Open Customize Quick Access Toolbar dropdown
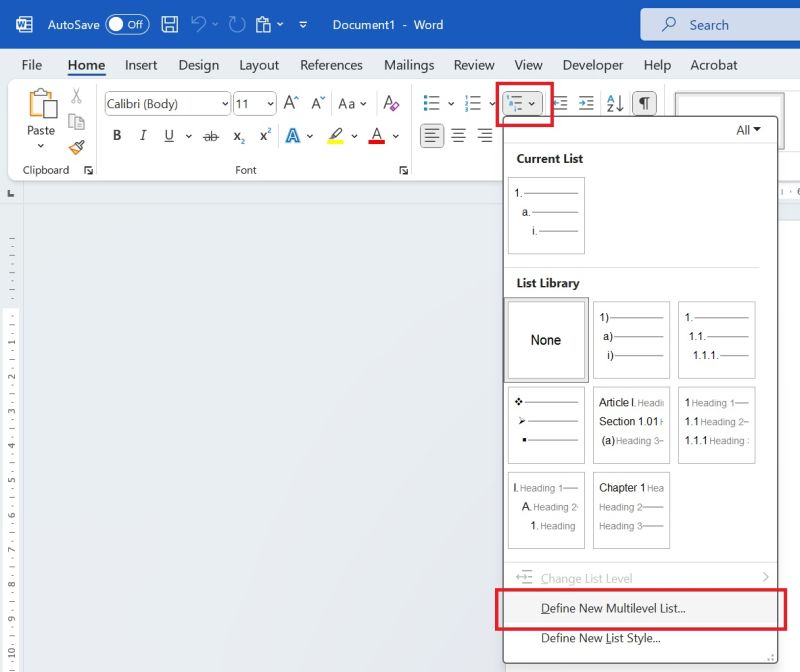Image resolution: width=800 pixels, height=672 pixels. (303, 24)
